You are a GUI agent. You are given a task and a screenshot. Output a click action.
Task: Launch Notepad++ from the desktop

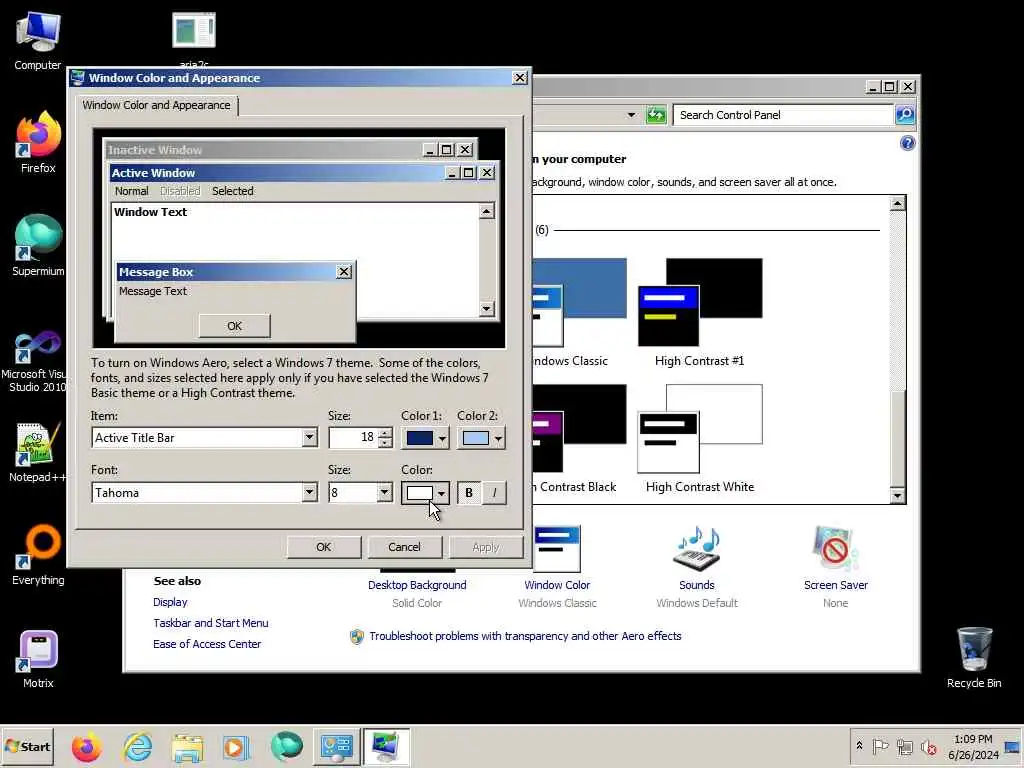pos(37,452)
